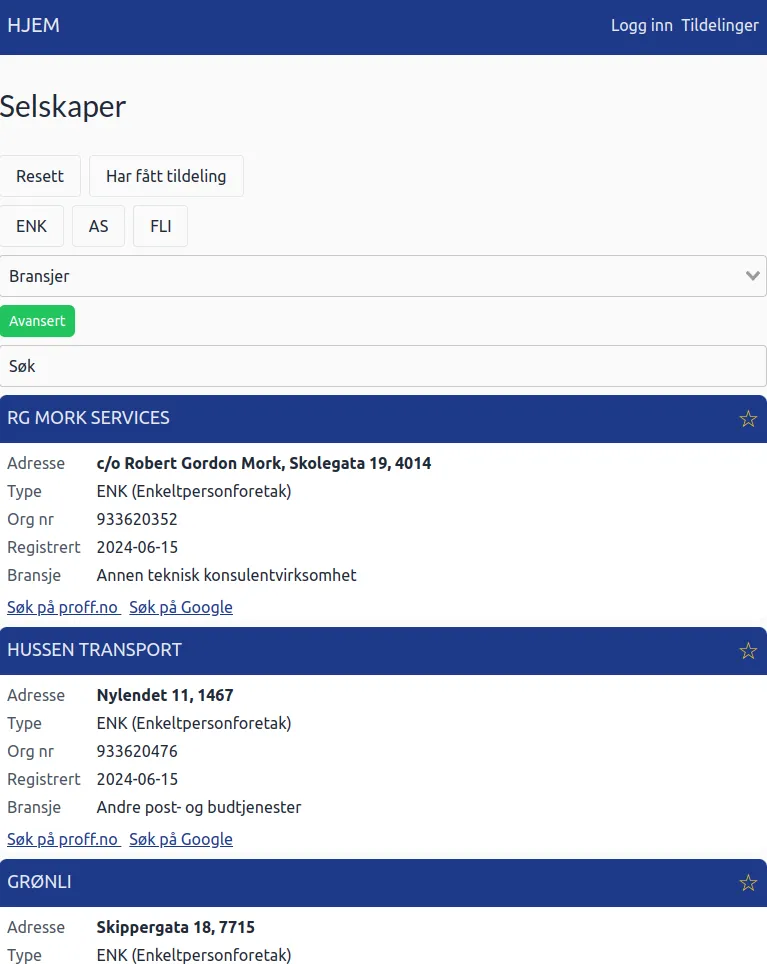Expand the Avansert search options
This screenshot has width=767, height=964.
tap(37, 321)
